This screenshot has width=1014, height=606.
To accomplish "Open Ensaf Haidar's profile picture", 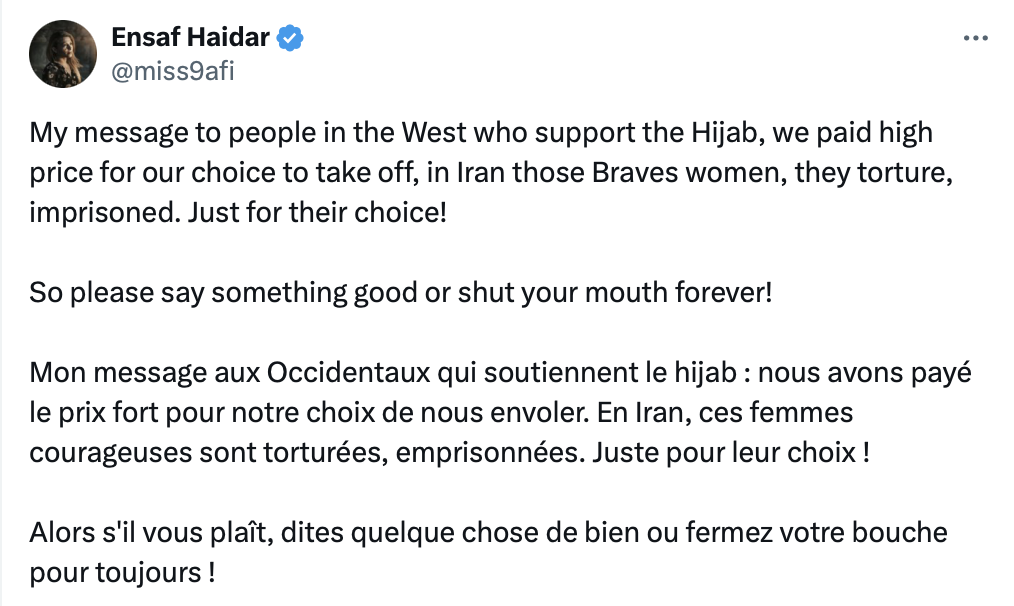I will pyautogui.click(x=63, y=54).
